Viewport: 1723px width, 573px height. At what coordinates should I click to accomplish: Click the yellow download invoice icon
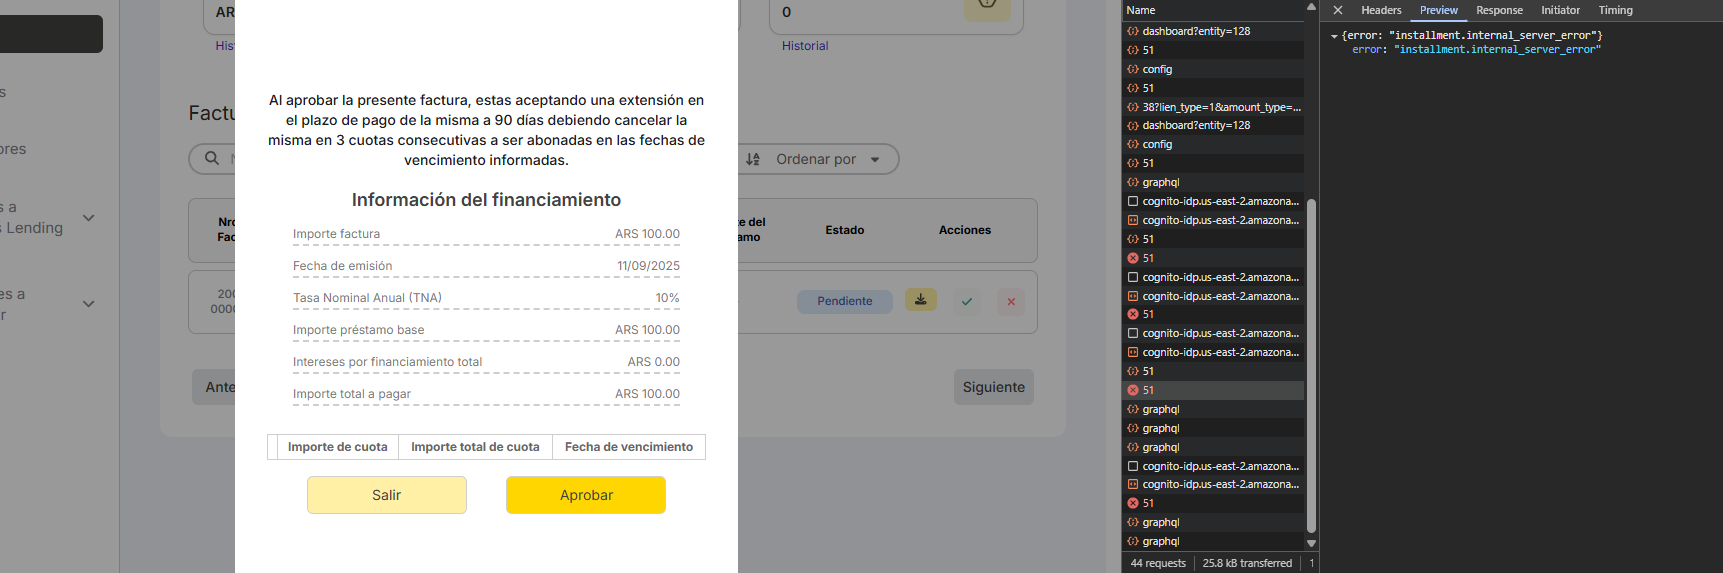920,300
